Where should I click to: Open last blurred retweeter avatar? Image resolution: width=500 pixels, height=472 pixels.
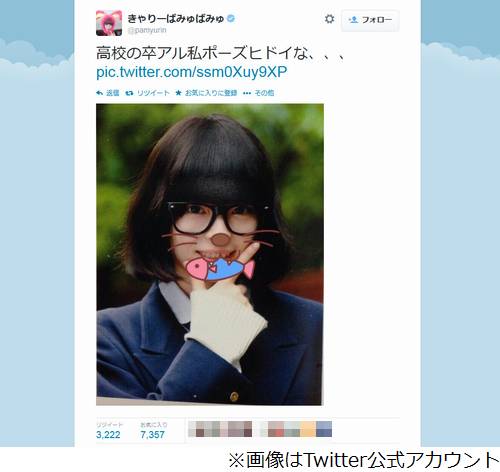click(x=324, y=429)
